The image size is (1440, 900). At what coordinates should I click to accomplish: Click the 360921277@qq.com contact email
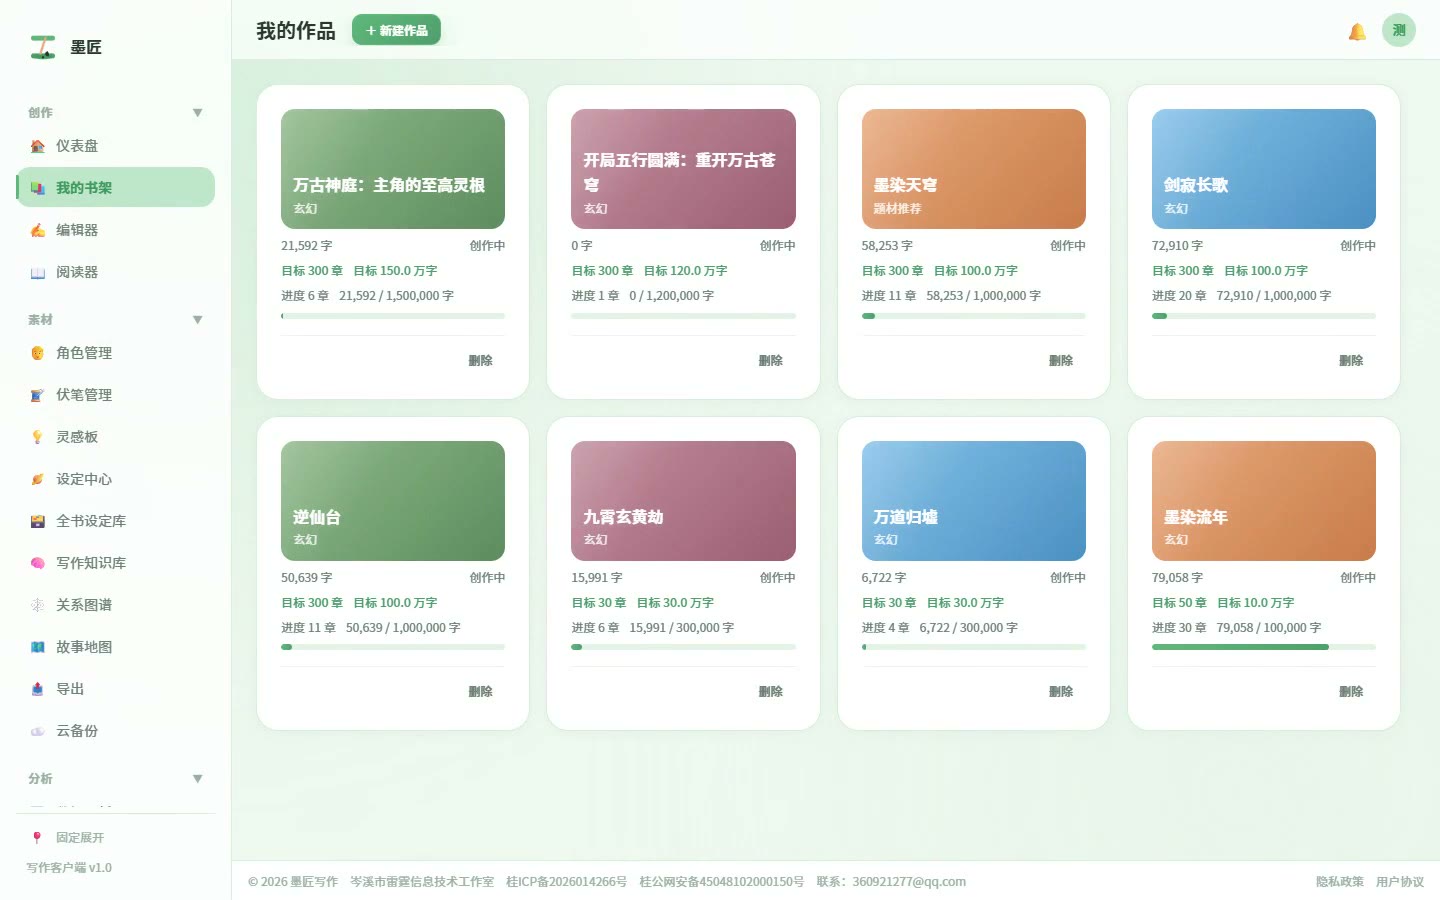click(909, 882)
